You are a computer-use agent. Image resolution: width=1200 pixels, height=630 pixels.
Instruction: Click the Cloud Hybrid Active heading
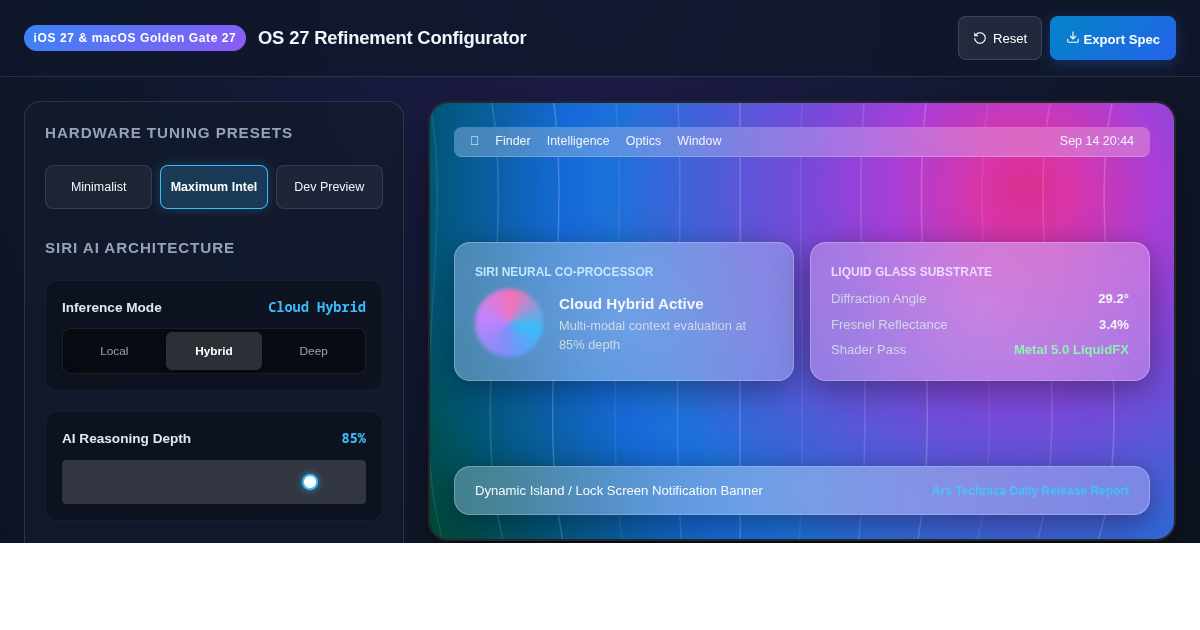(x=631, y=303)
